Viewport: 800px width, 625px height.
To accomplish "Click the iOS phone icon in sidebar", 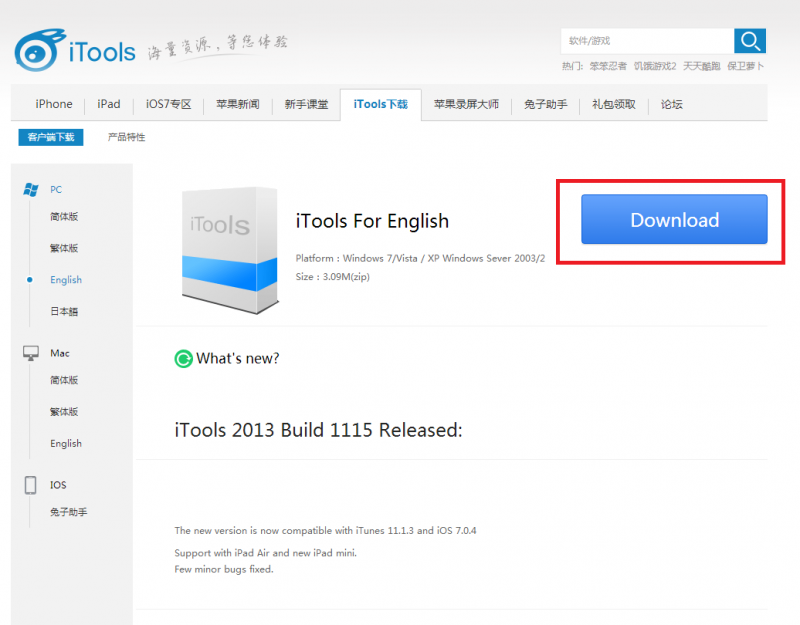I will [x=31, y=485].
